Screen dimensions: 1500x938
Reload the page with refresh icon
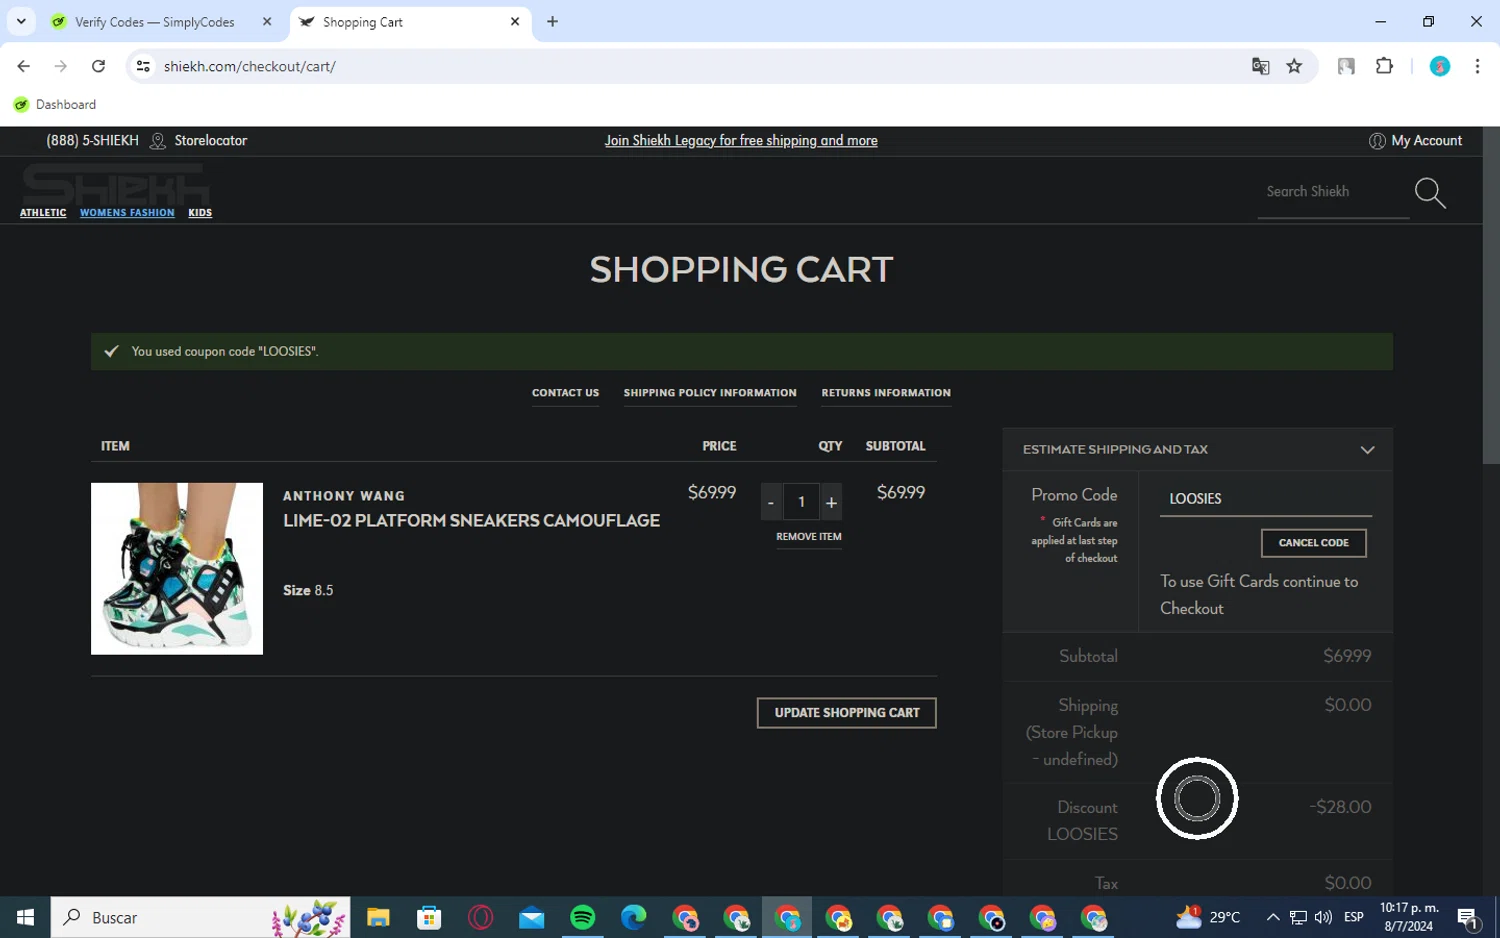[98, 66]
